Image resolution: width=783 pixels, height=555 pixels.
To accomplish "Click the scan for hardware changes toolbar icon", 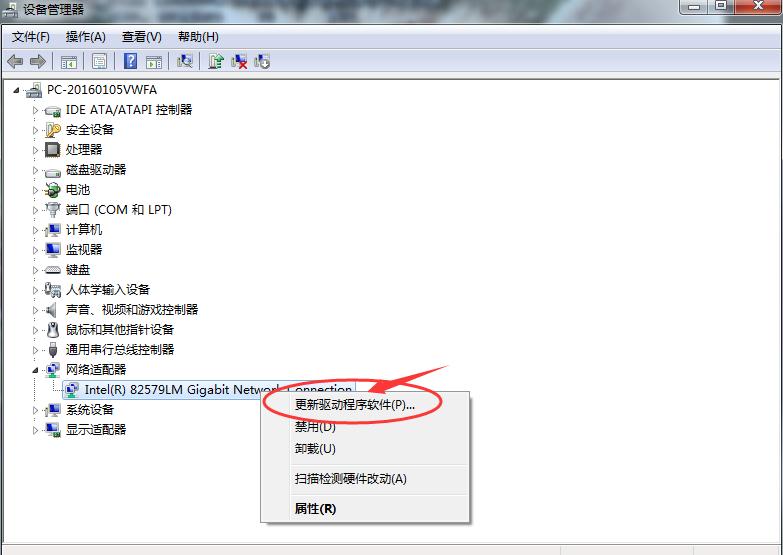I will pyautogui.click(x=185, y=61).
